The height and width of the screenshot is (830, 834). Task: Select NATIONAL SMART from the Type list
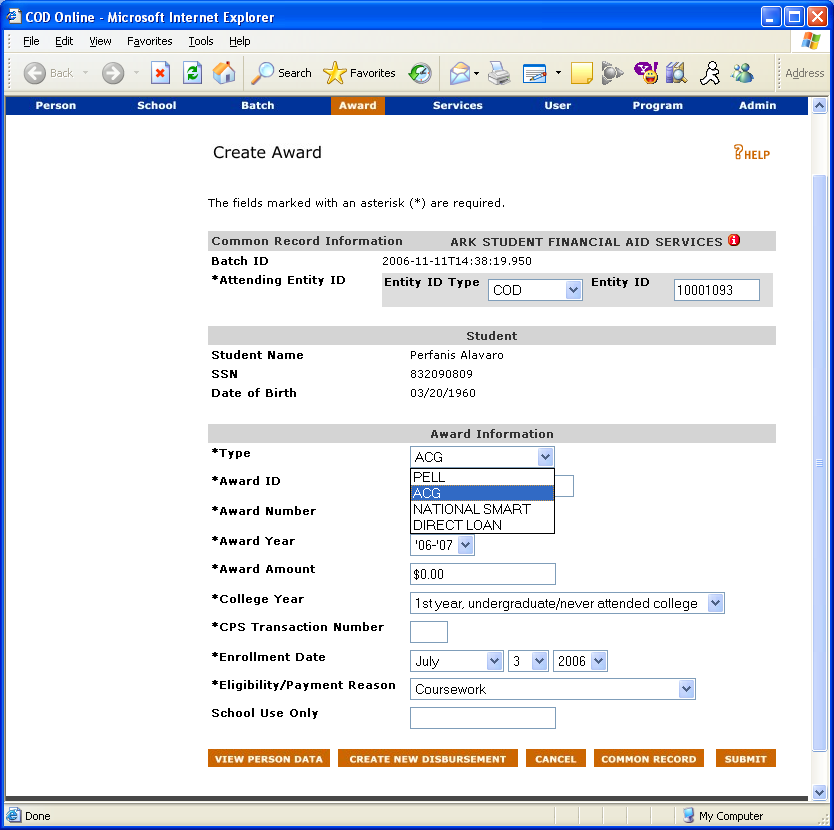pos(482,509)
